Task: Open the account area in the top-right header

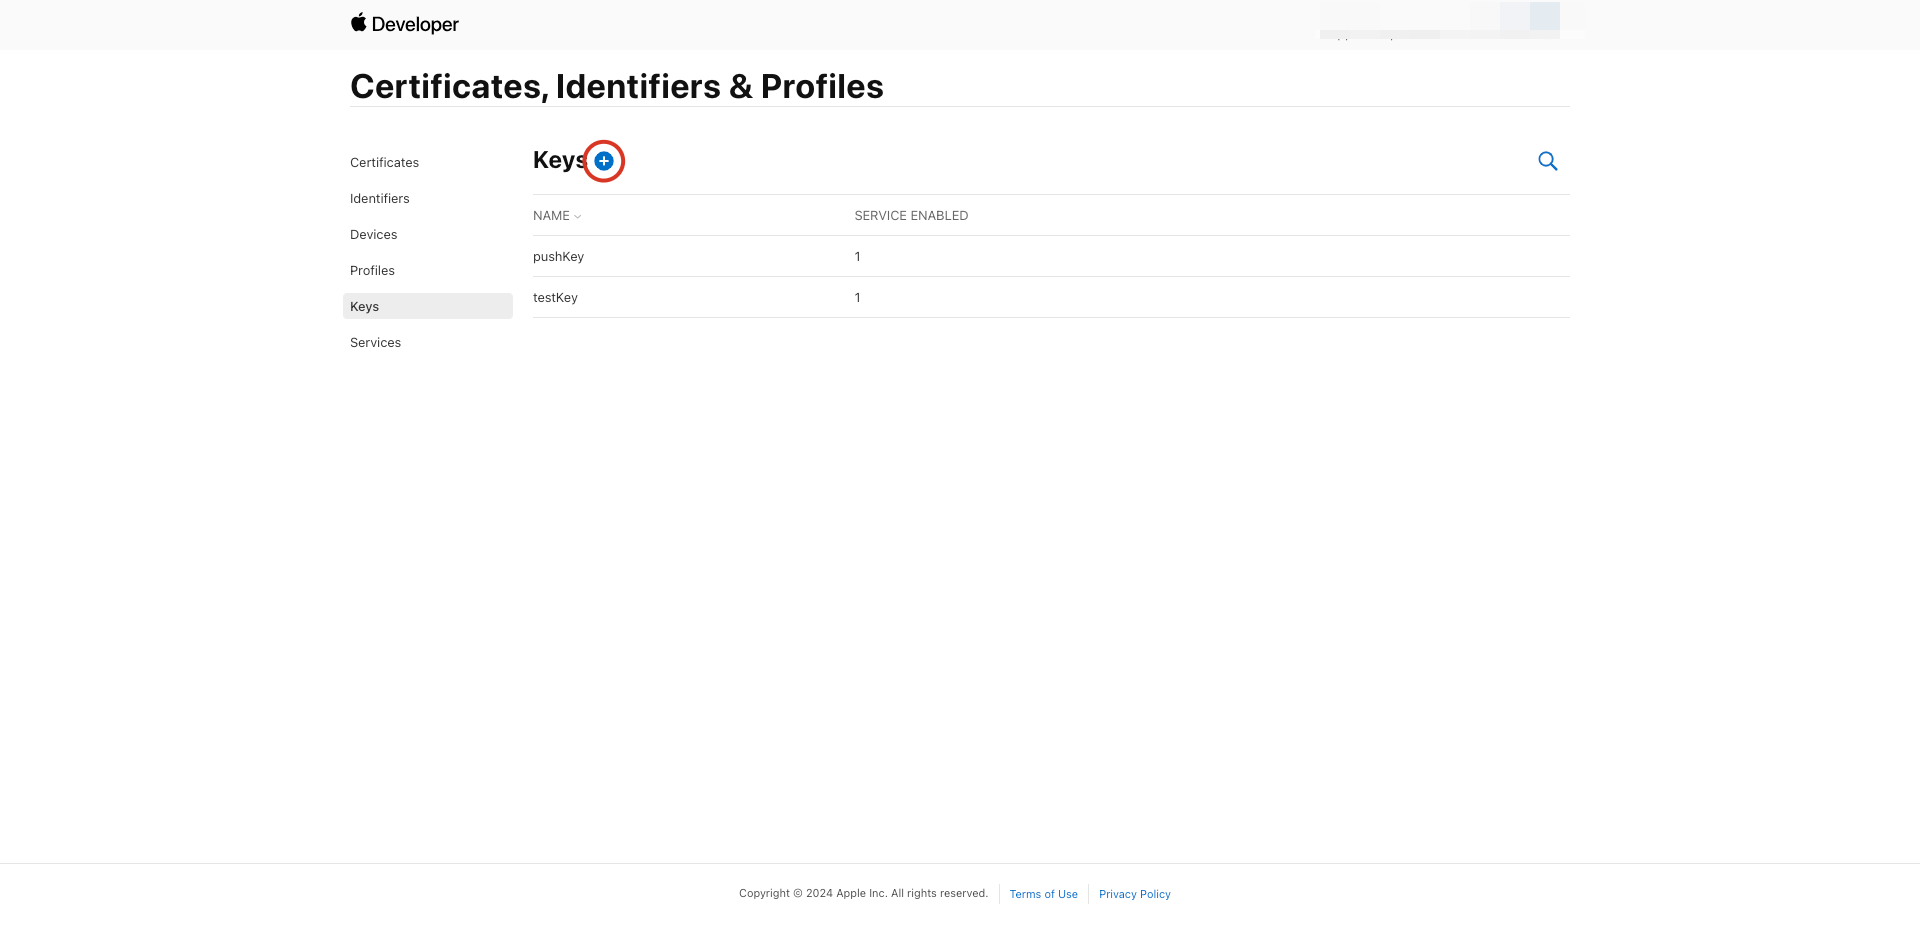Action: click(x=1440, y=20)
